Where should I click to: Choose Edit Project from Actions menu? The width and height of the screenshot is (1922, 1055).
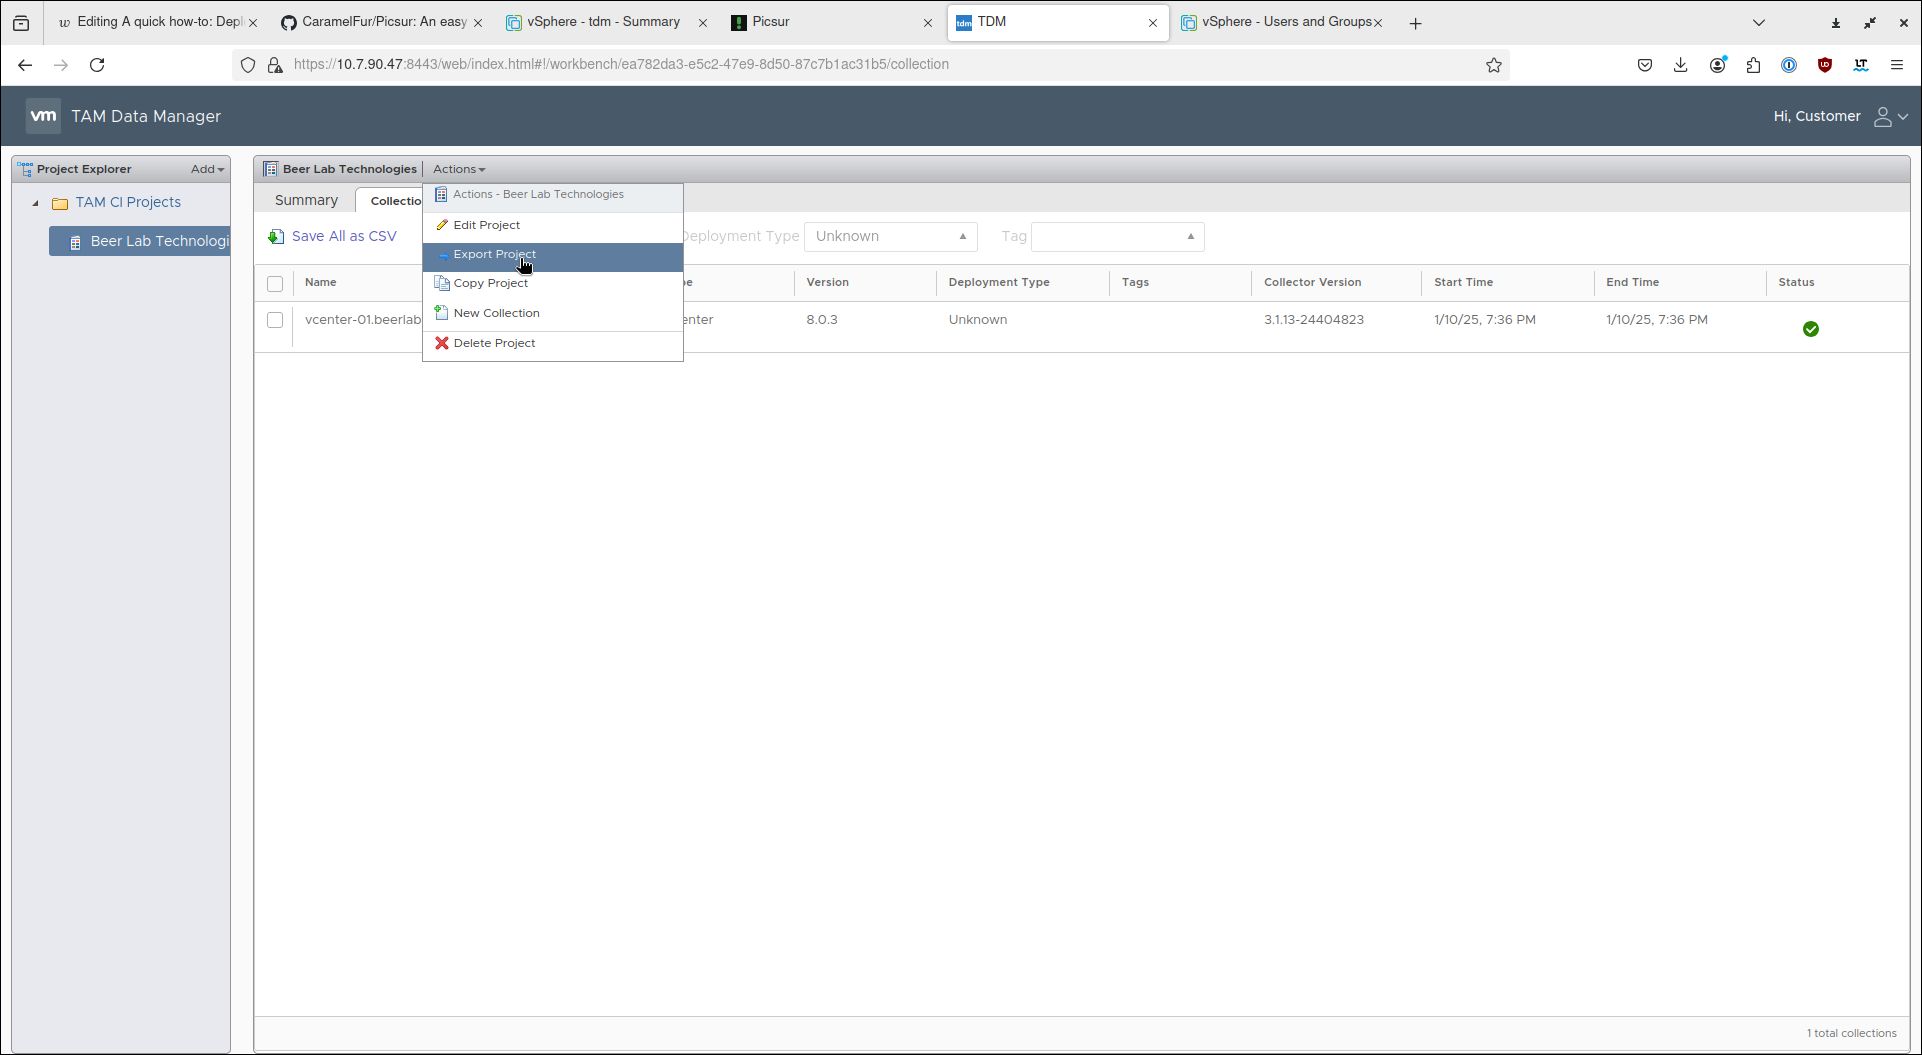click(x=552, y=225)
